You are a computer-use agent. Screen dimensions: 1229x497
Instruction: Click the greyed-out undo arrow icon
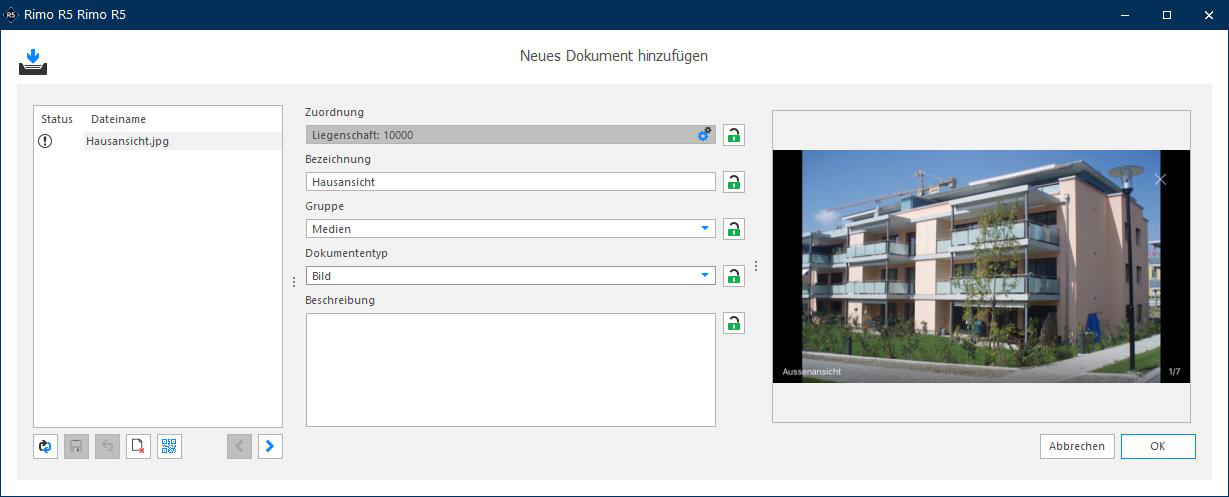pyautogui.click(x=107, y=446)
